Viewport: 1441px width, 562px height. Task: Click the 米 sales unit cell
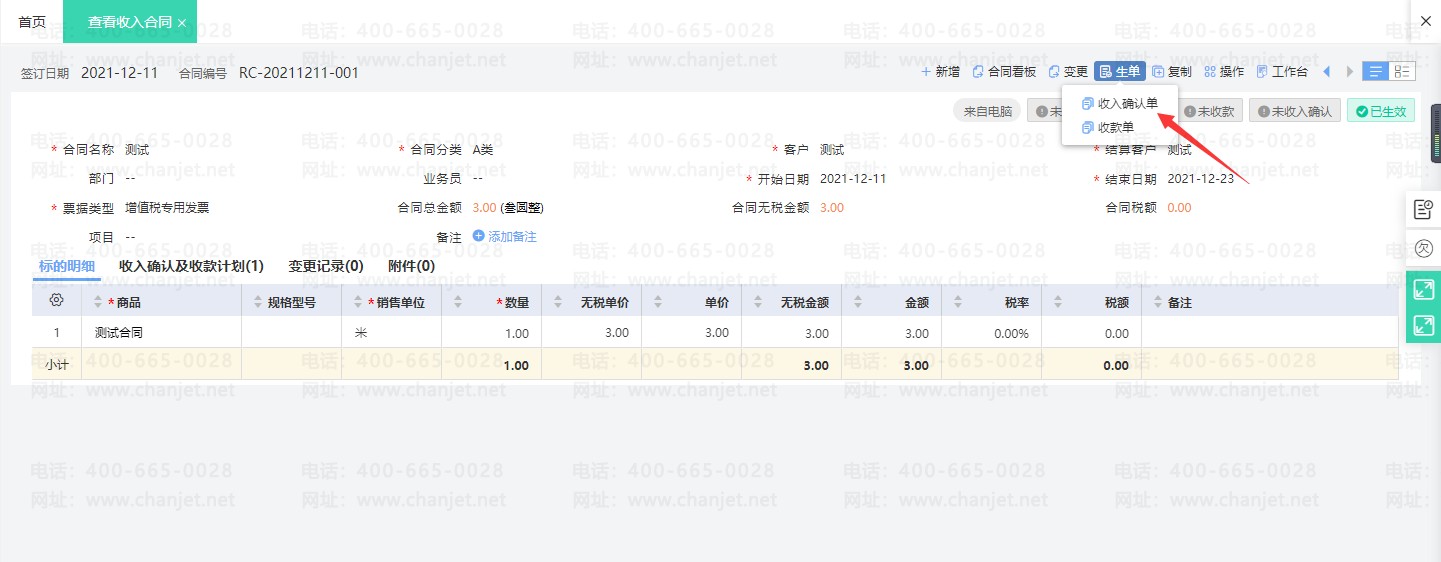(392, 333)
